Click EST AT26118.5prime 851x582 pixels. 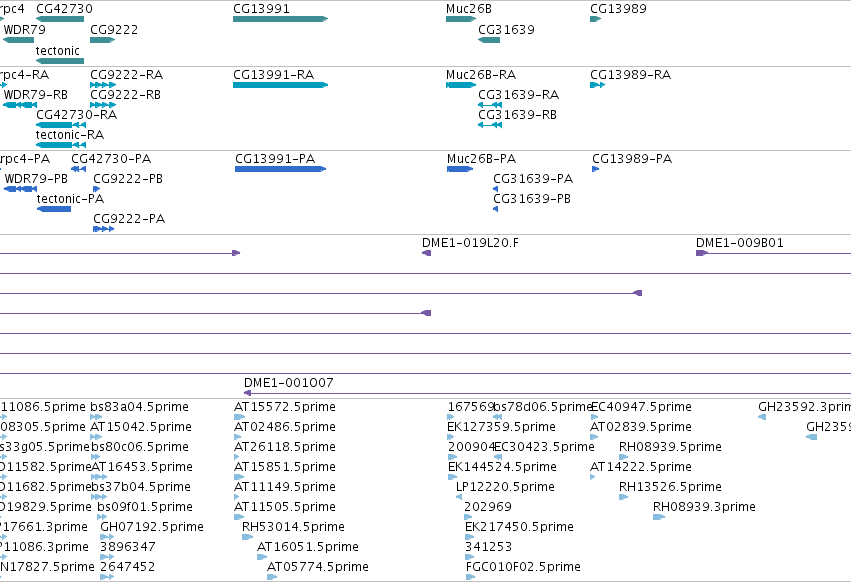(x=284, y=447)
